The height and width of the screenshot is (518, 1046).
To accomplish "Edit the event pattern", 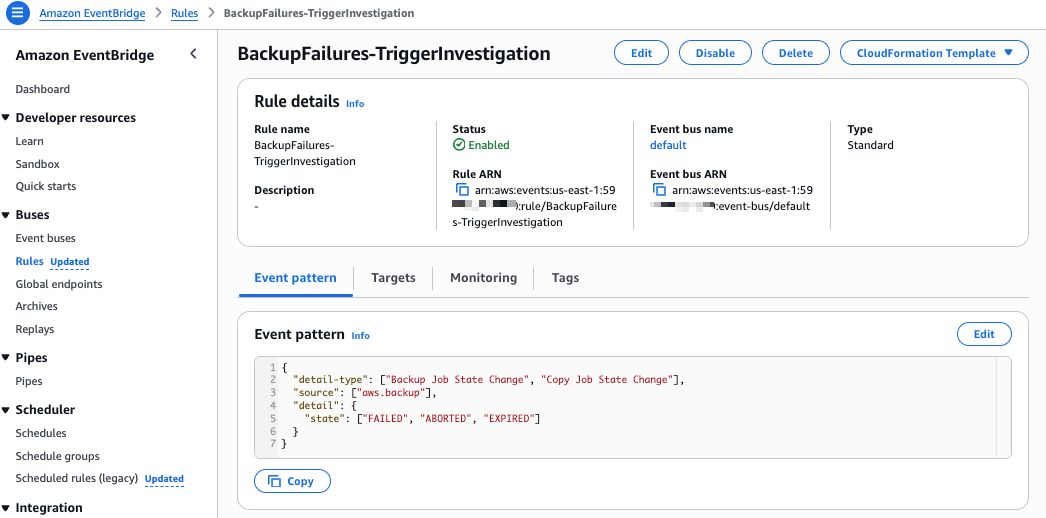I will click(x=984, y=334).
